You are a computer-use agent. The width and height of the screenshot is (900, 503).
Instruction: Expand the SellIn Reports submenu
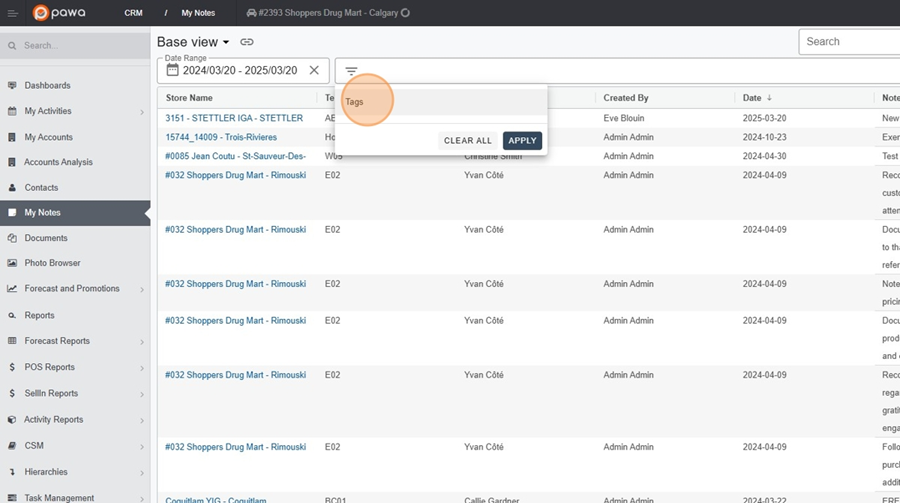pos(142,394)
